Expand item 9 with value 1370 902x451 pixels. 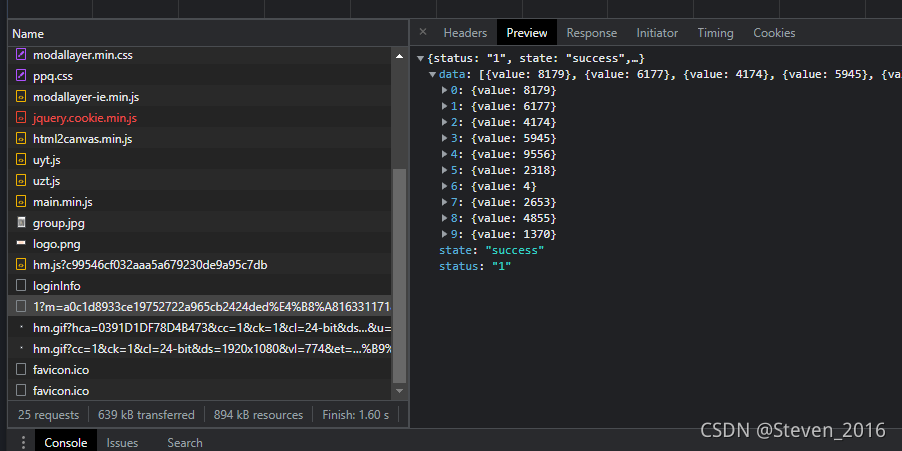point(444,234)
